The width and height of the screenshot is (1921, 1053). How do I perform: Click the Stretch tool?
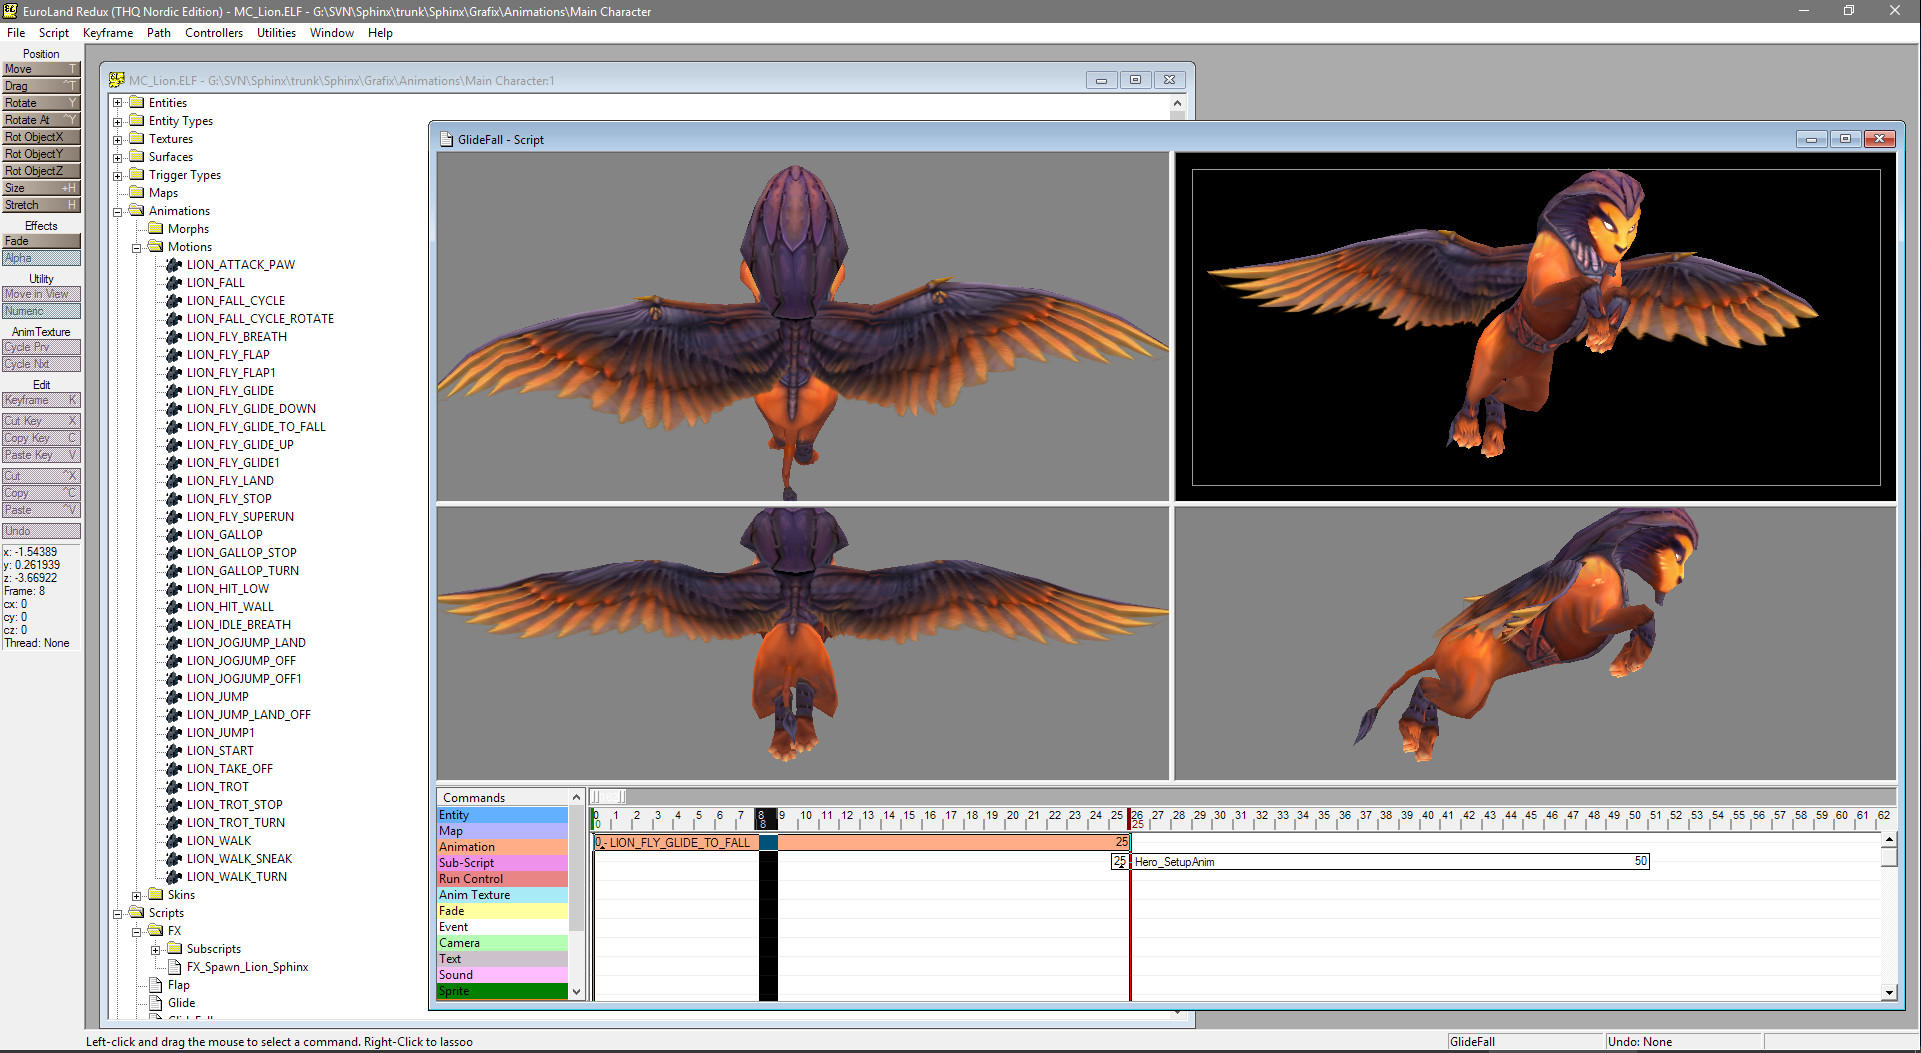coord(40,205)
